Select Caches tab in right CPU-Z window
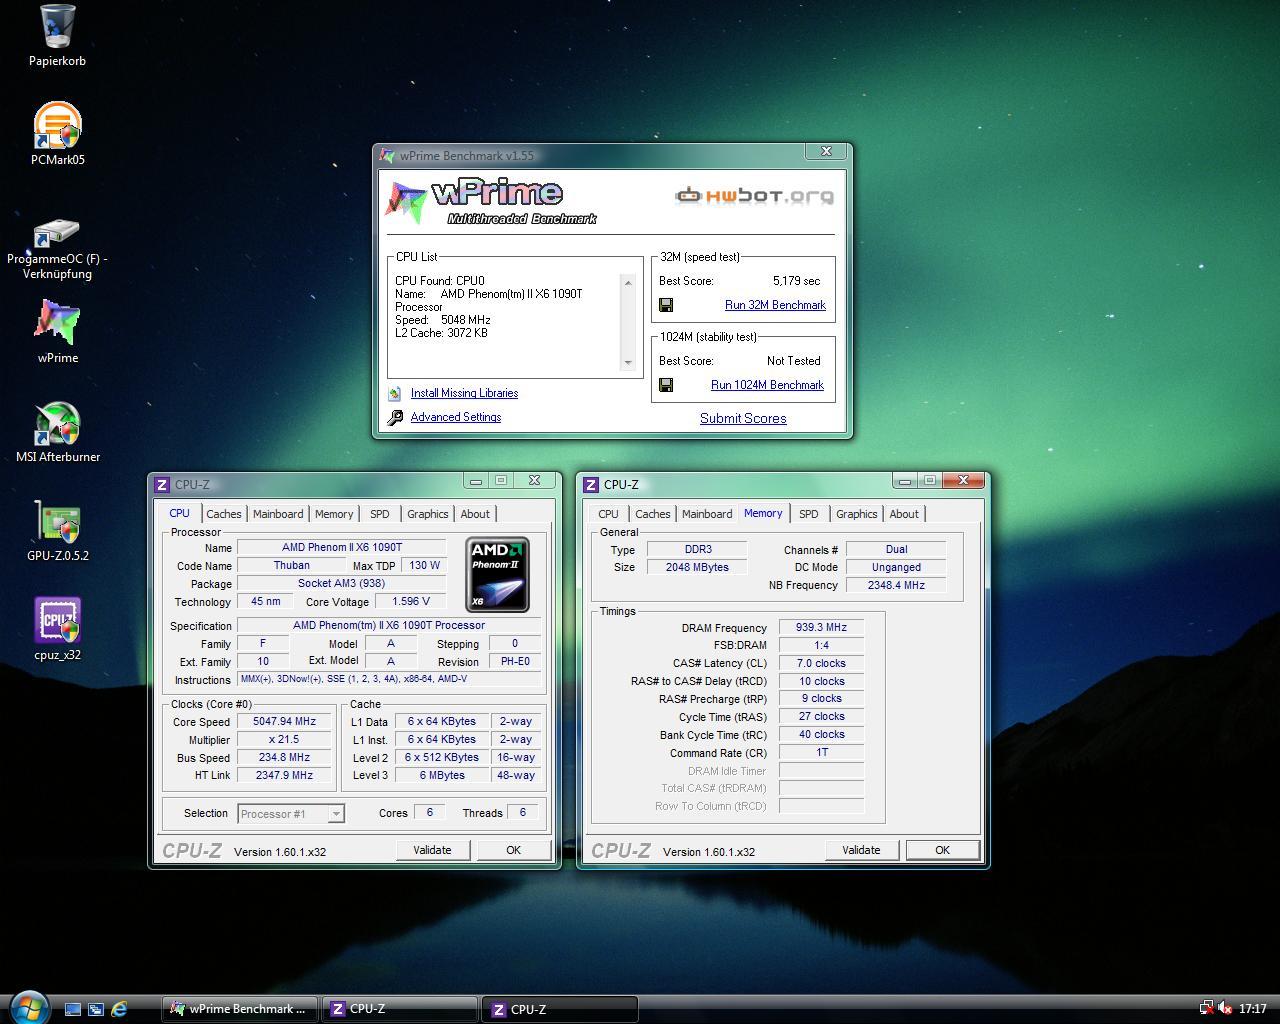 pyautogui.click(x=653, y=514)
